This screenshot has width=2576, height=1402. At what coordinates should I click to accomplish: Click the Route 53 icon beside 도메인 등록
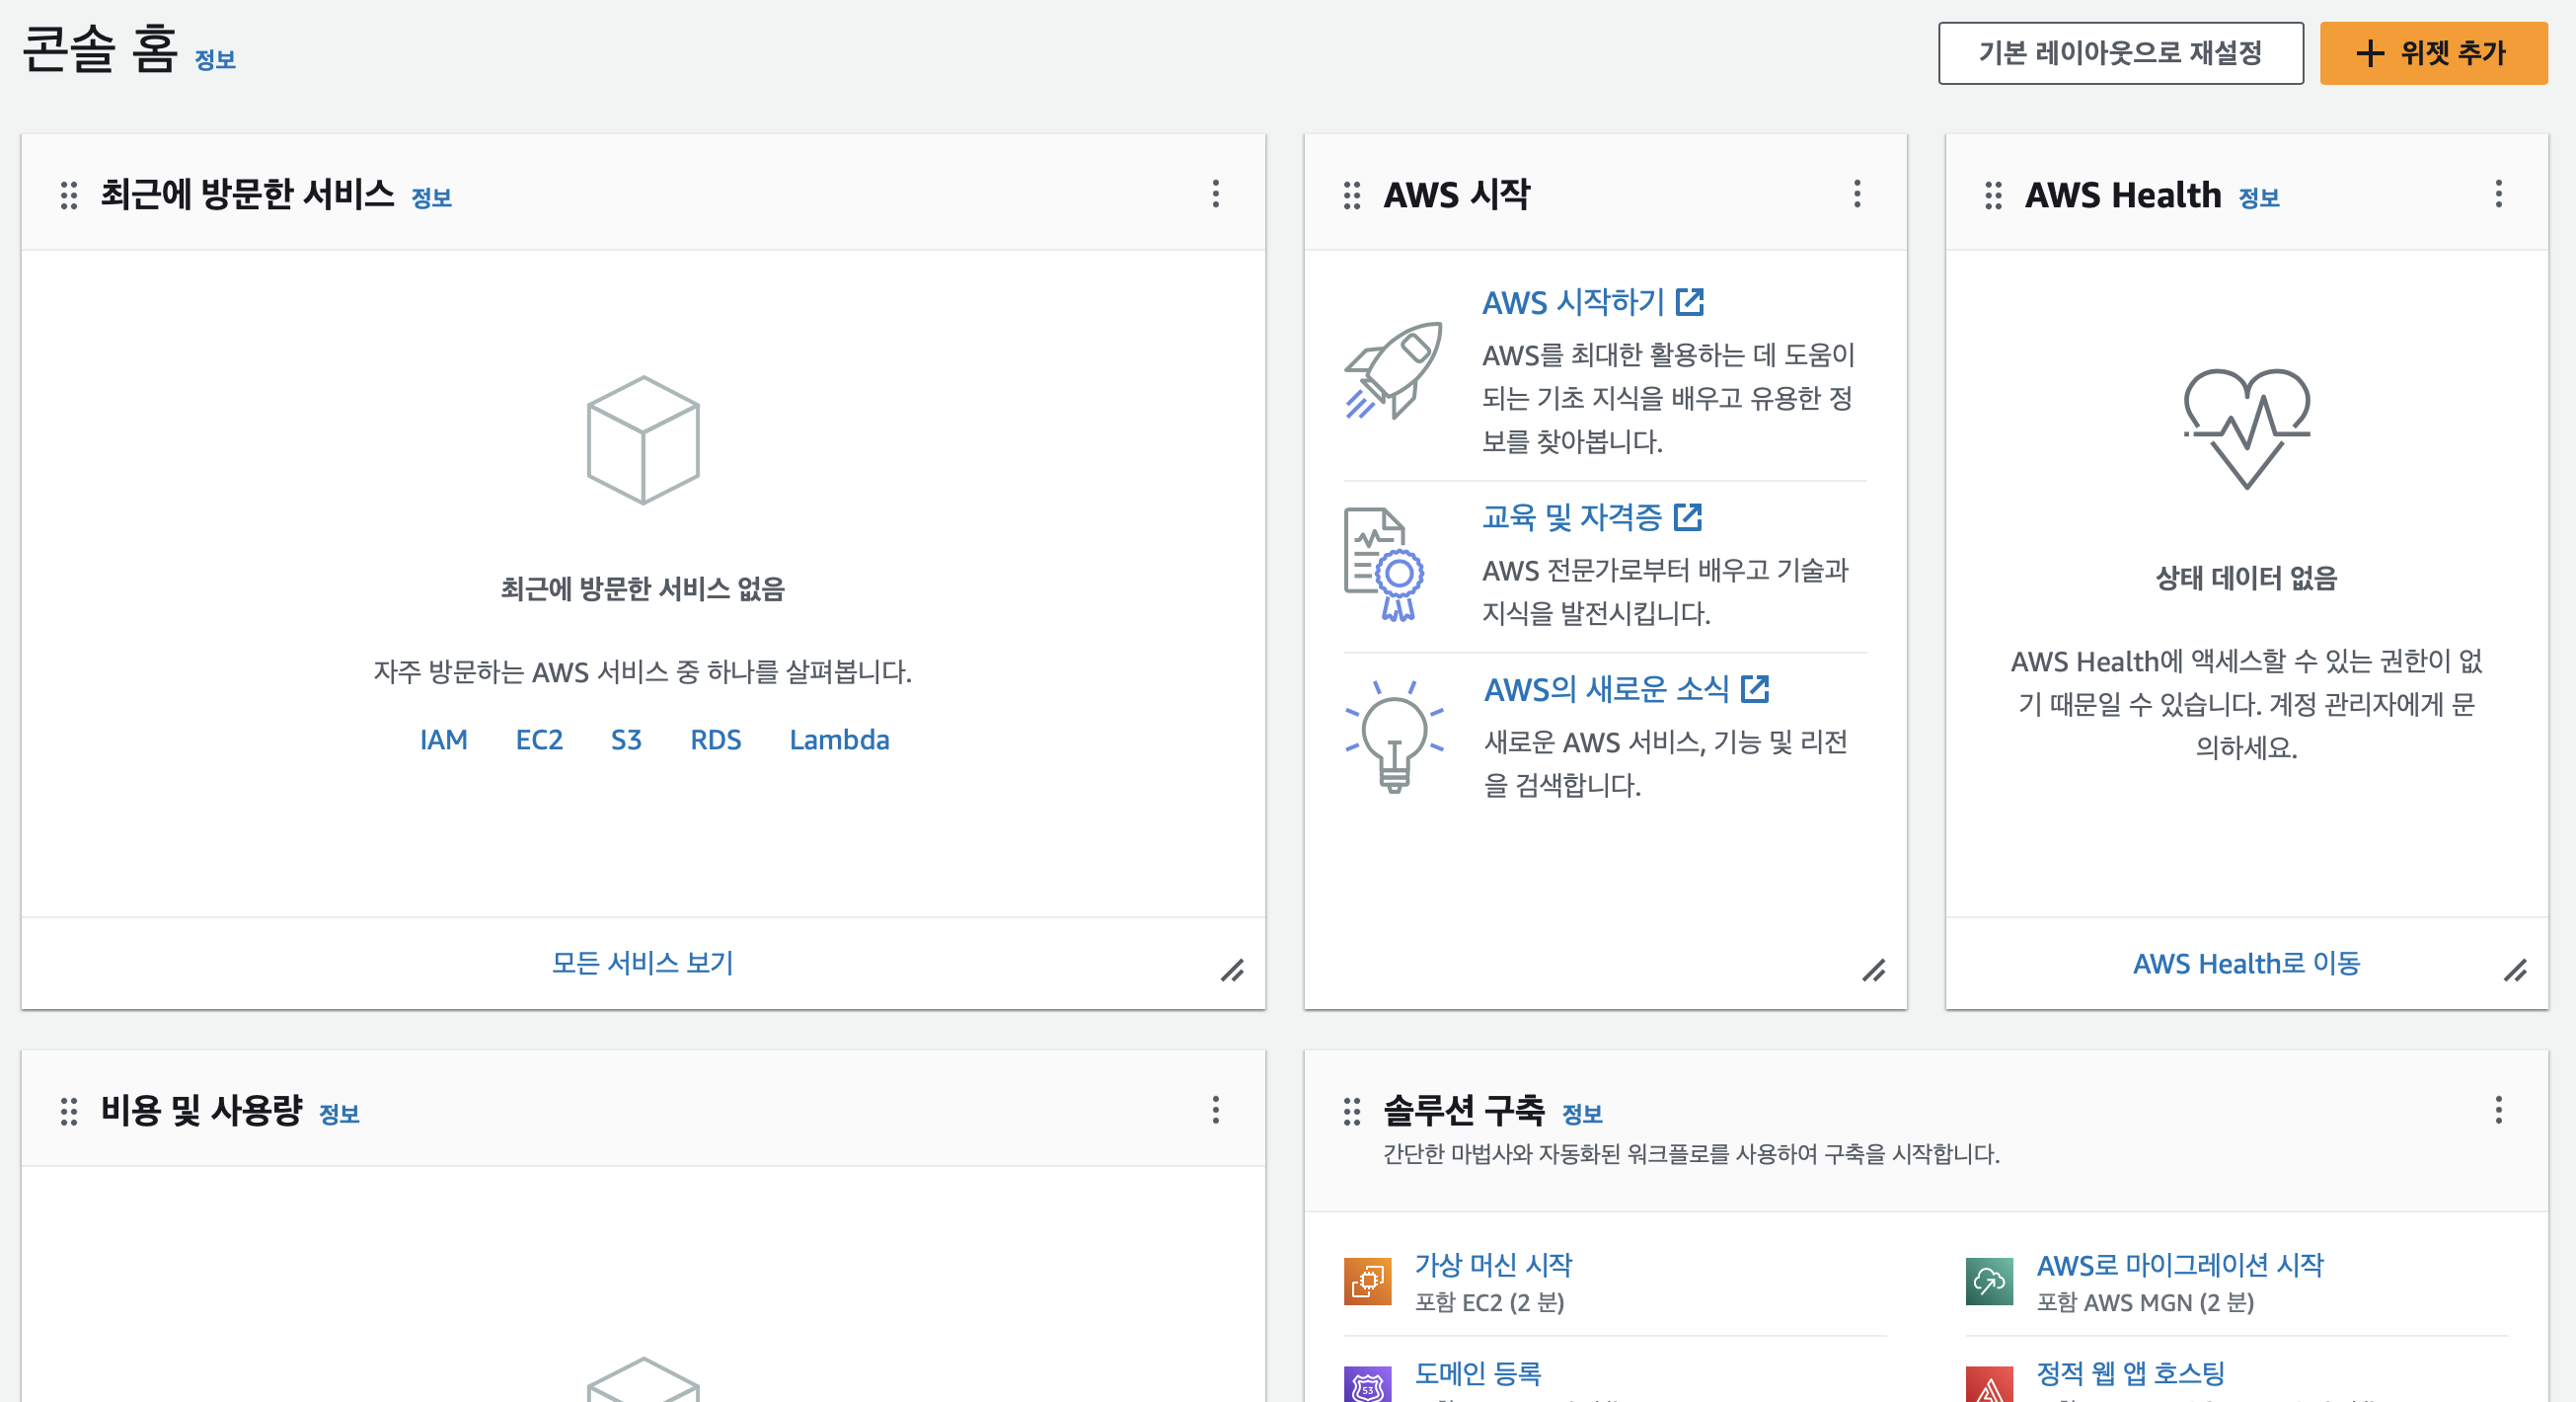click(1368, 1386)
